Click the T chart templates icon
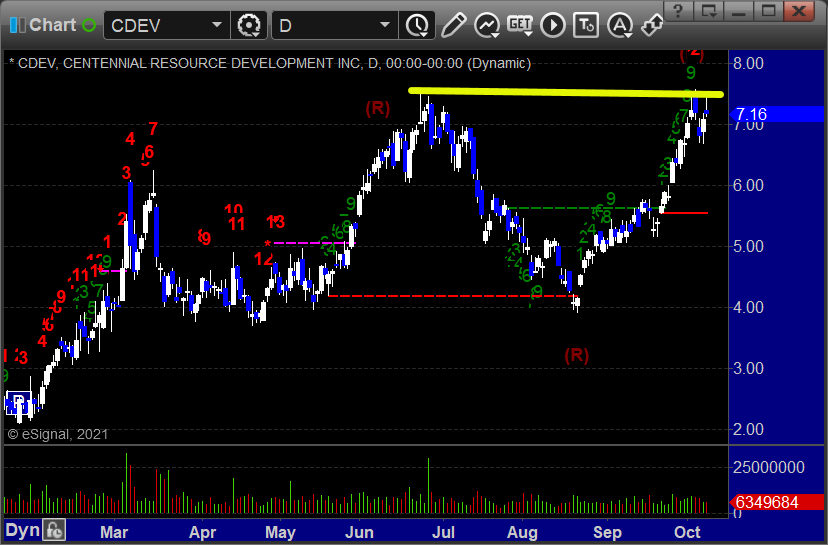This screenshot has height=545, width=828. pos(586,25)
